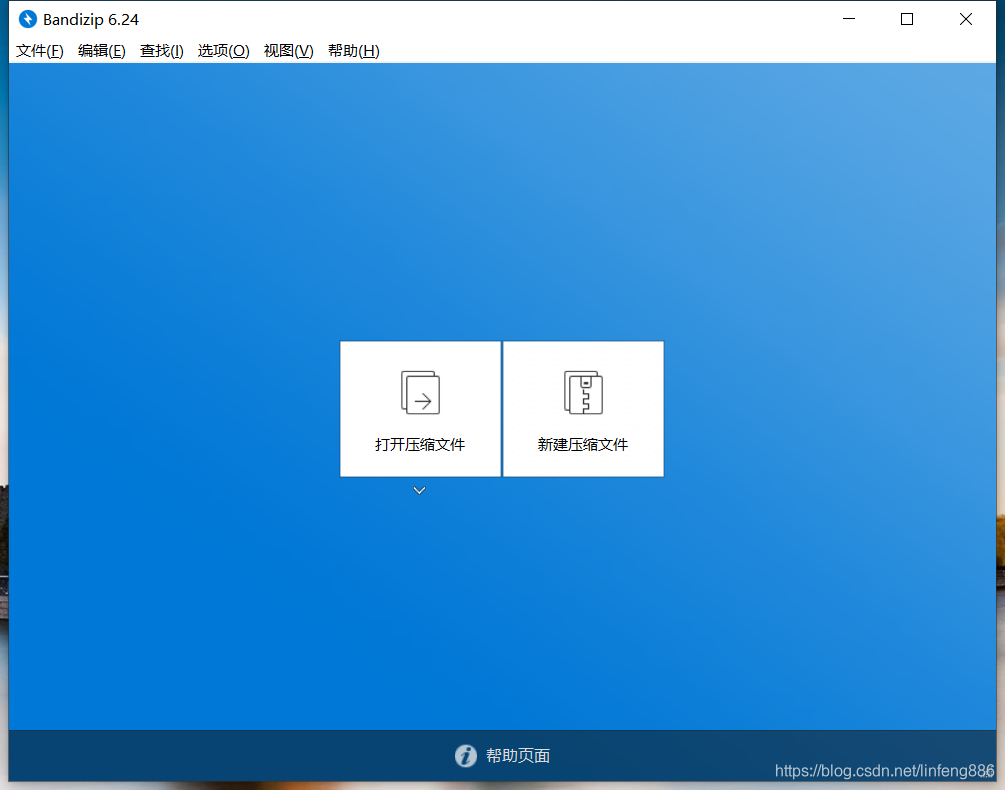Click the info icon beside 帮助页面
Screen dimensions: 1005x790
pyautogui.click(x=466, y=755)
